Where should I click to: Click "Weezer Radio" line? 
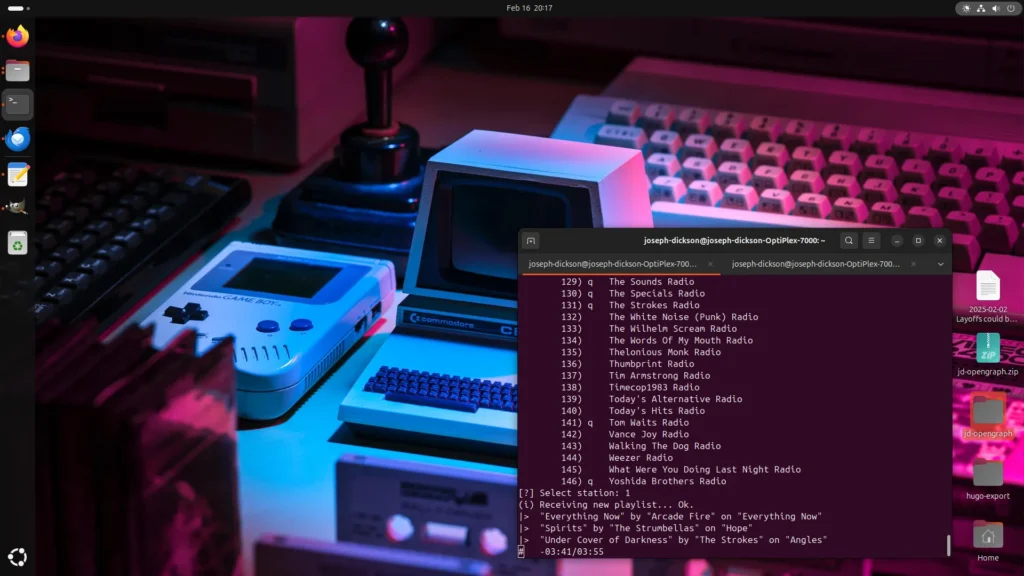pos(641,458)
